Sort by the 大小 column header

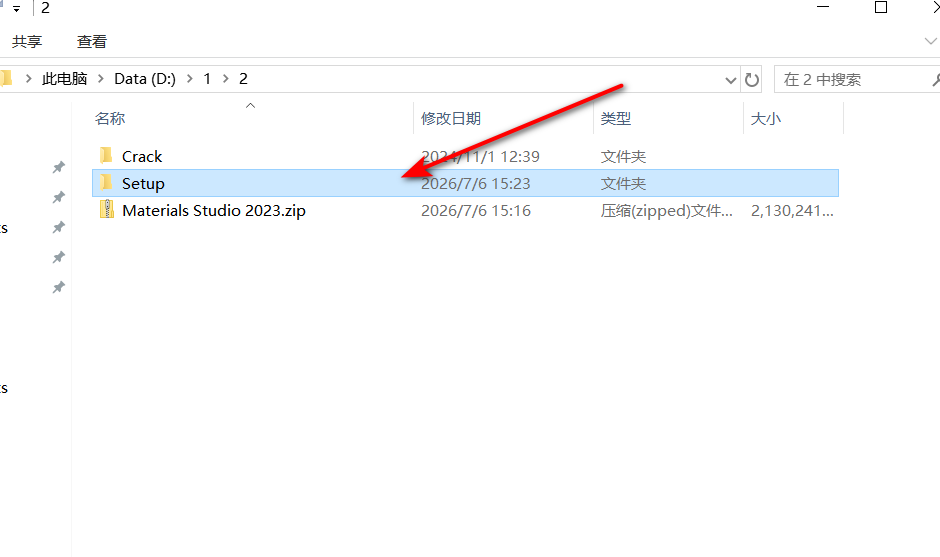(766, 118)
